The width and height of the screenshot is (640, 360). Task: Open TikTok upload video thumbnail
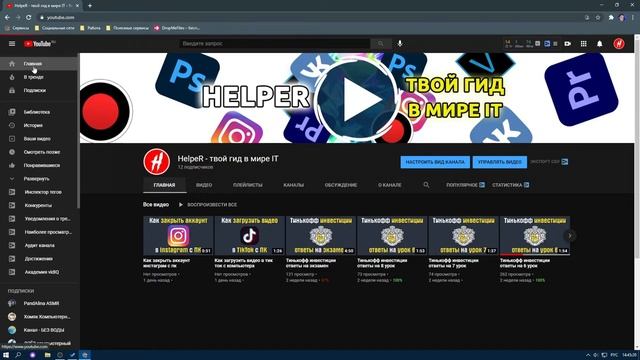pos(249,236)
